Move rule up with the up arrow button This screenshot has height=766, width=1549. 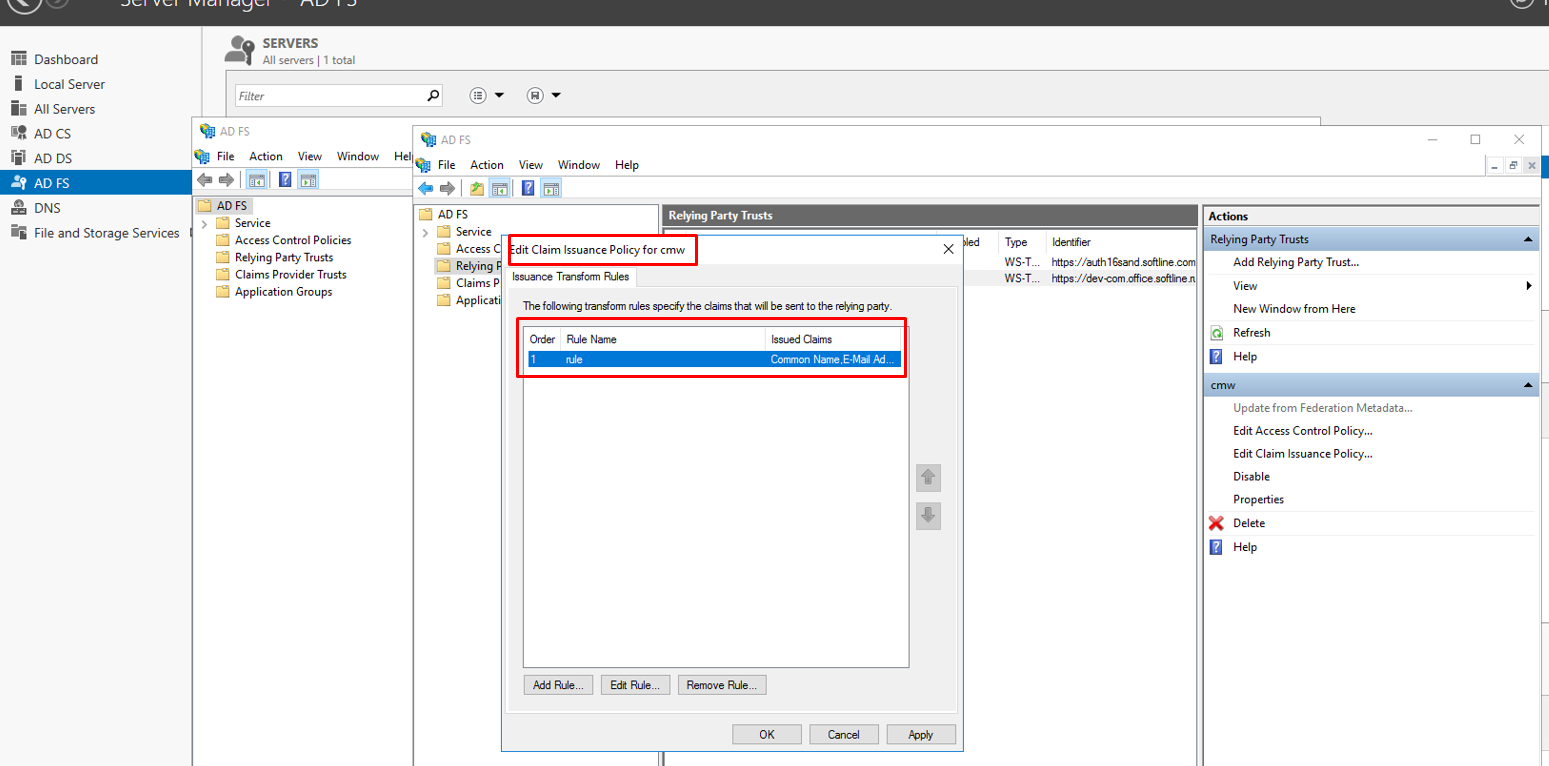click(928, 478)
